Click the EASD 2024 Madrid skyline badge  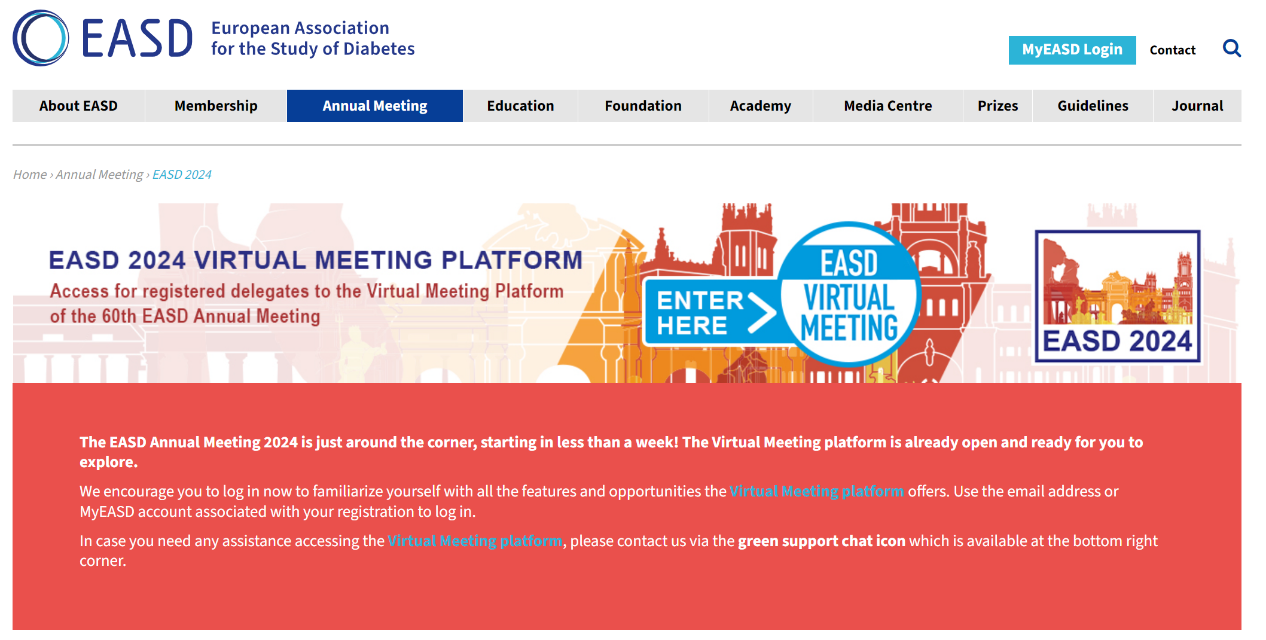pos(1117,297)
